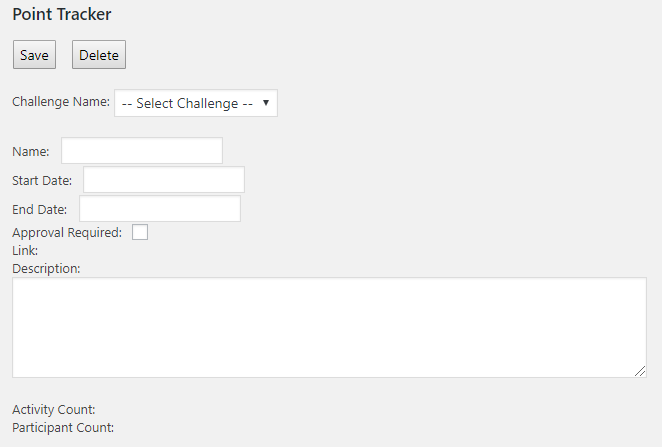Image resolution: width=662 pixels, height=447 pixels.
Task: Click the Participant Count text
Action: click(63, 428)
